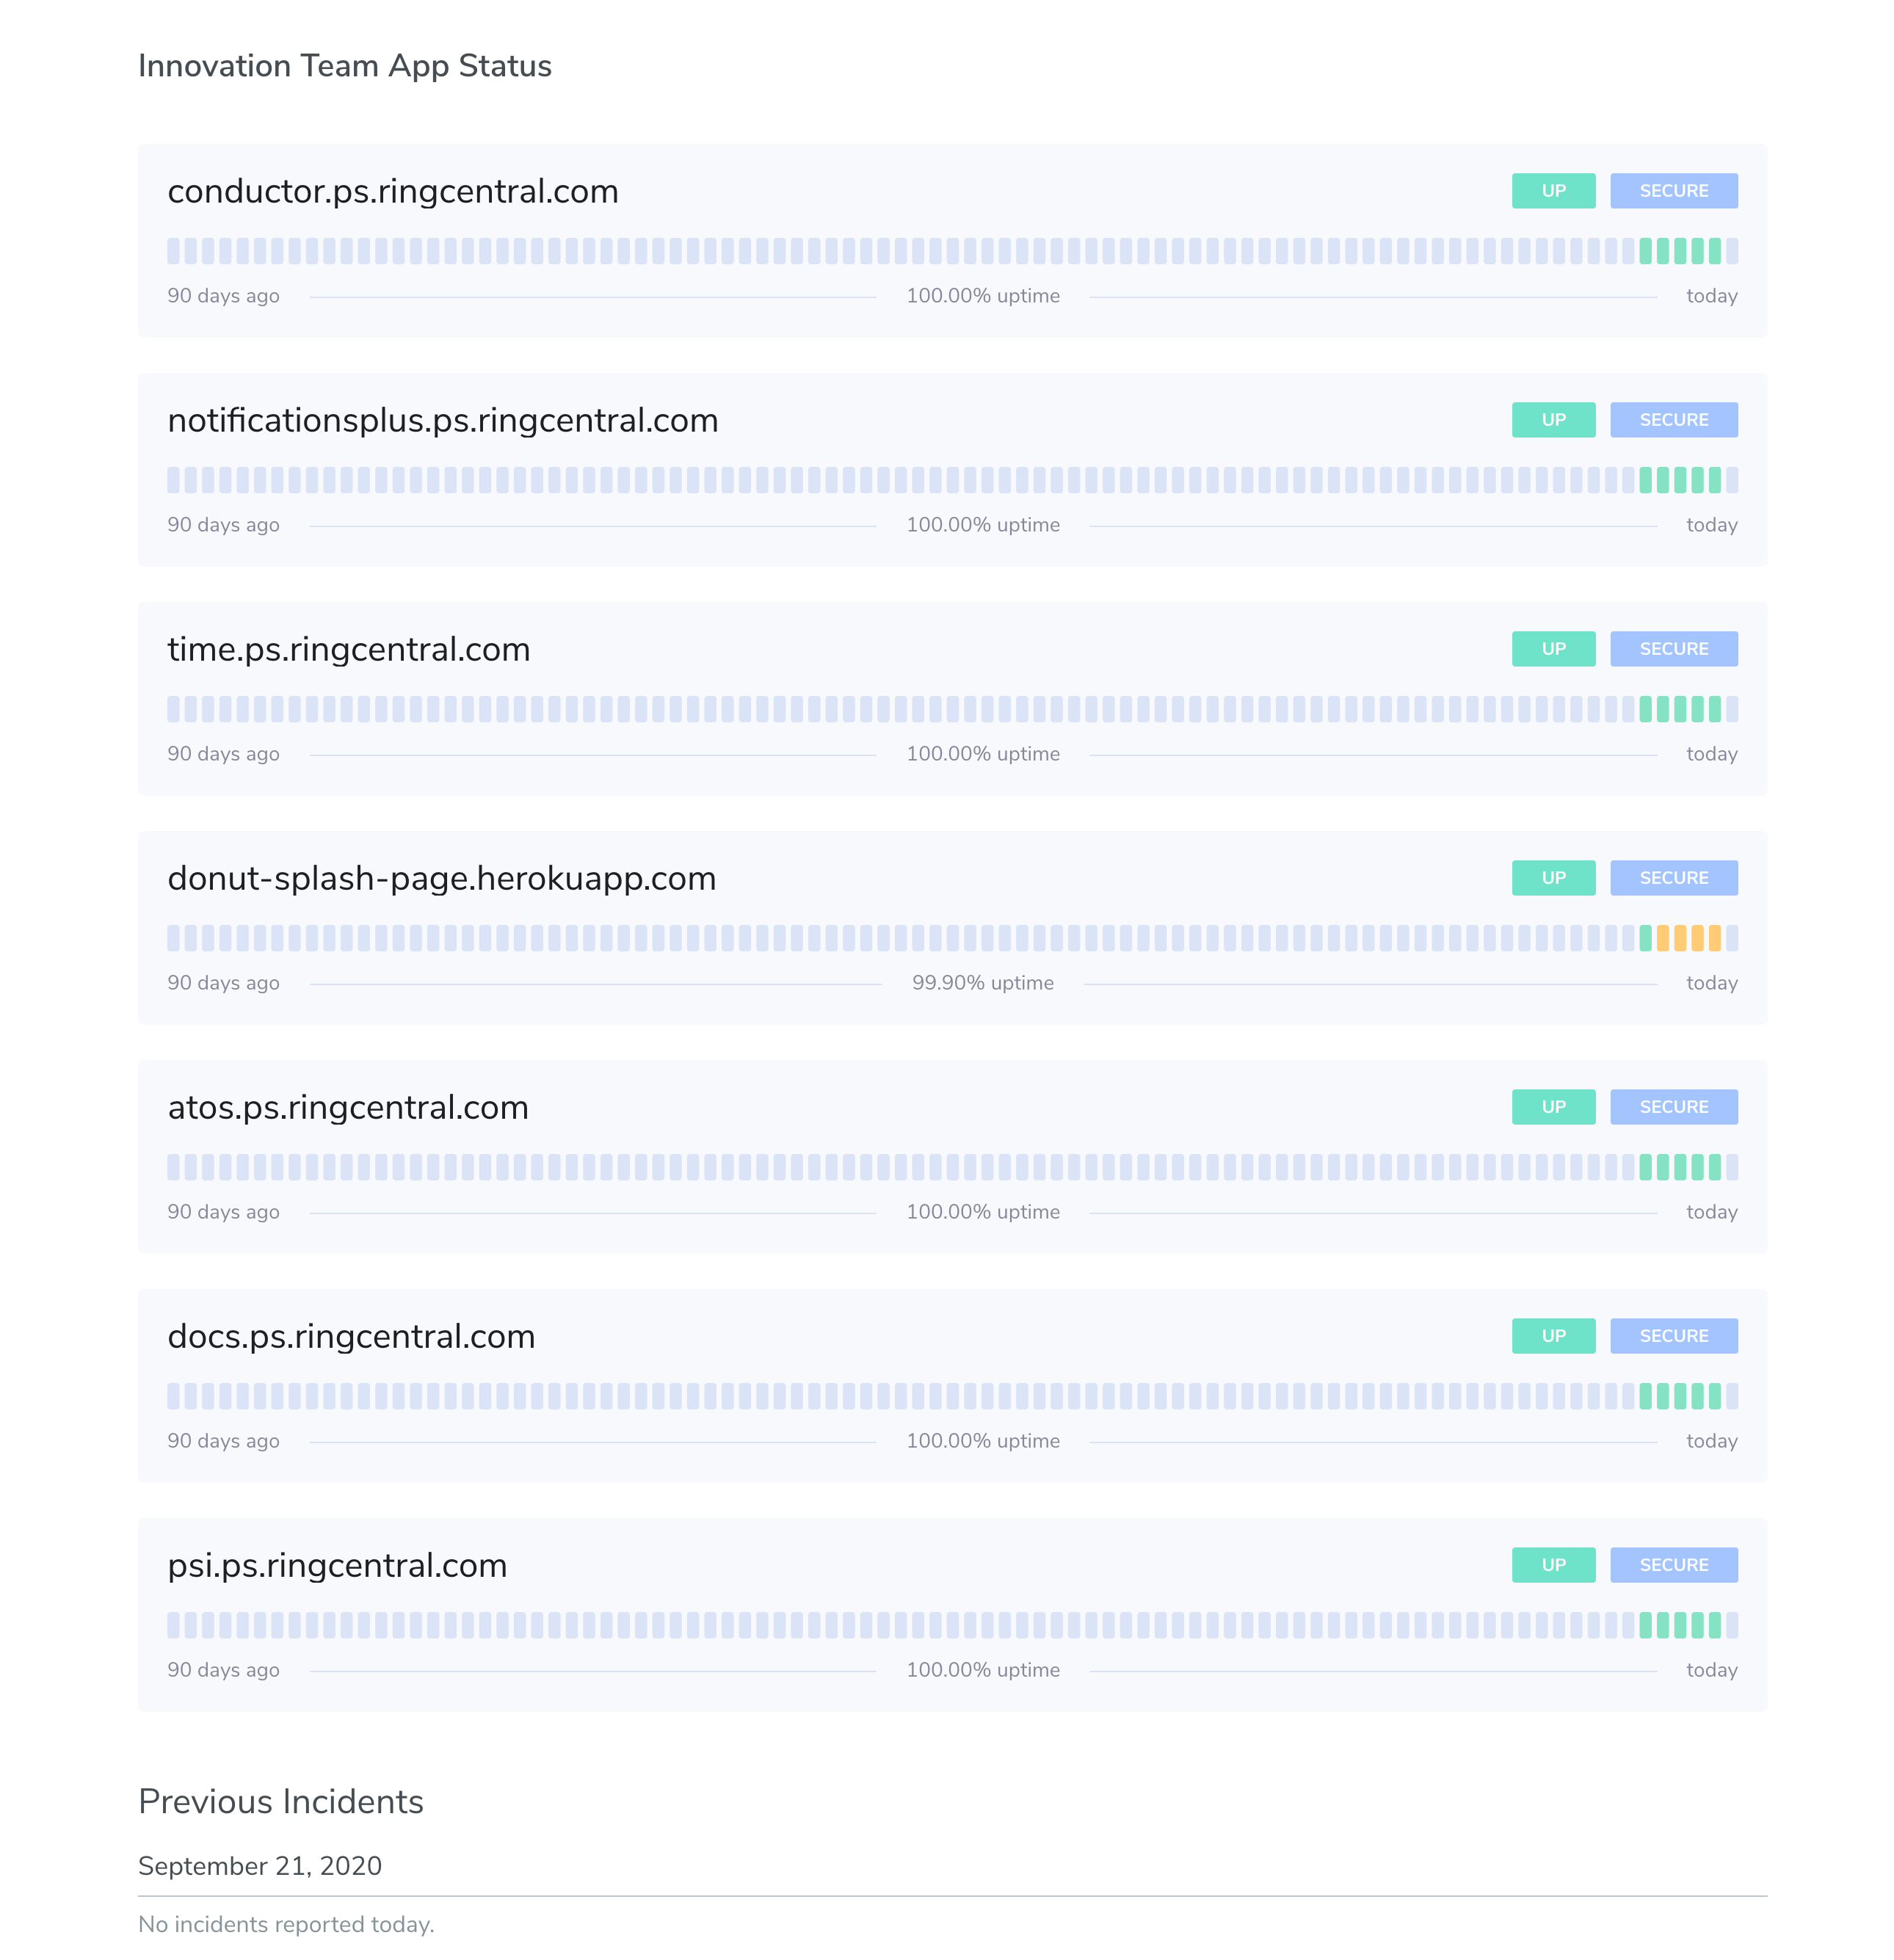Click the SECURE badge for atos.ps.ringcentral.com
Viewport: 1894px width, 1960px height.
pyautogui.click(x=1674, y=1106)
